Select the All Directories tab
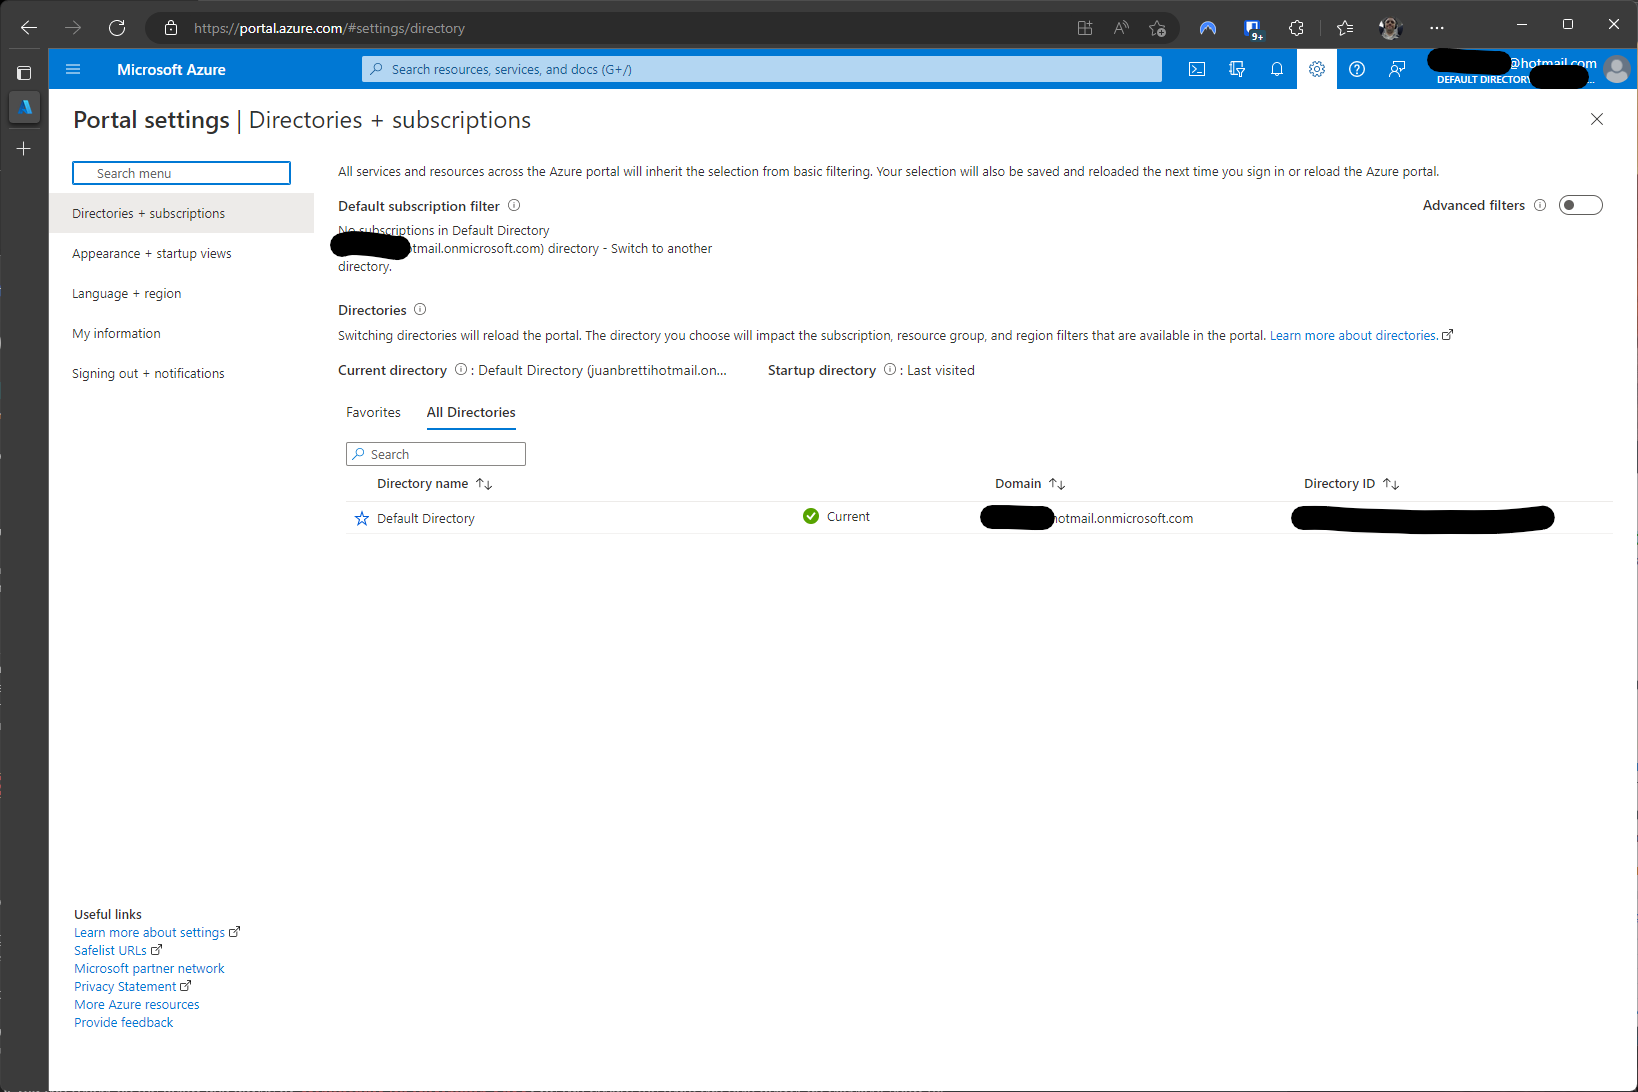 [x=471, y=412]
